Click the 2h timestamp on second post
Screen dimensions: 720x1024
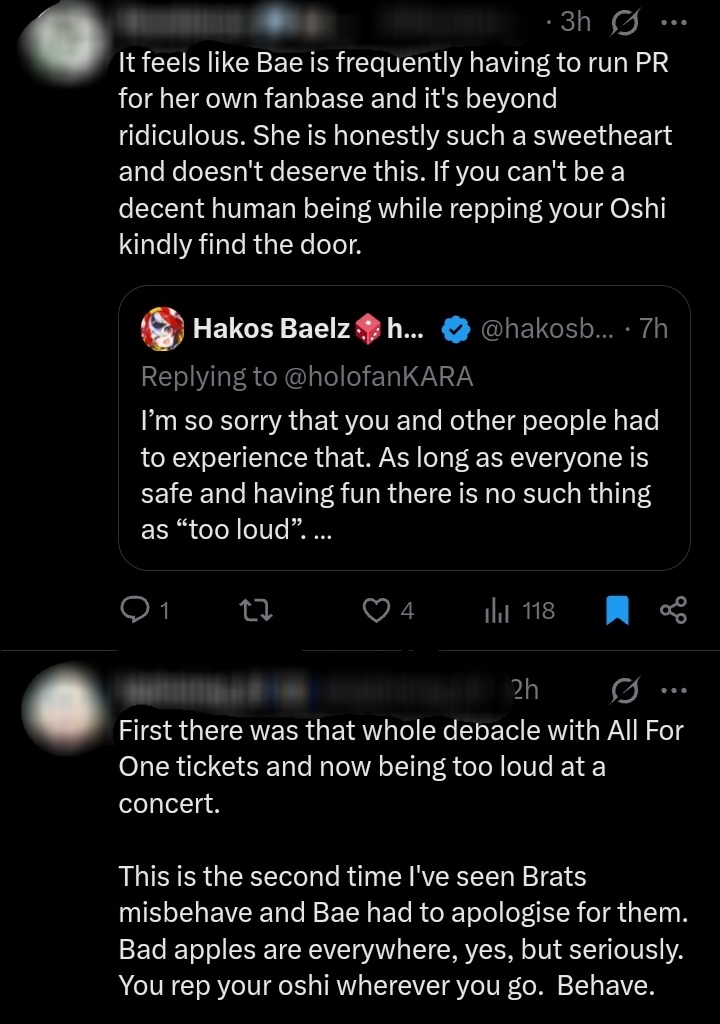pyautogui.click(x=525, y=690)
